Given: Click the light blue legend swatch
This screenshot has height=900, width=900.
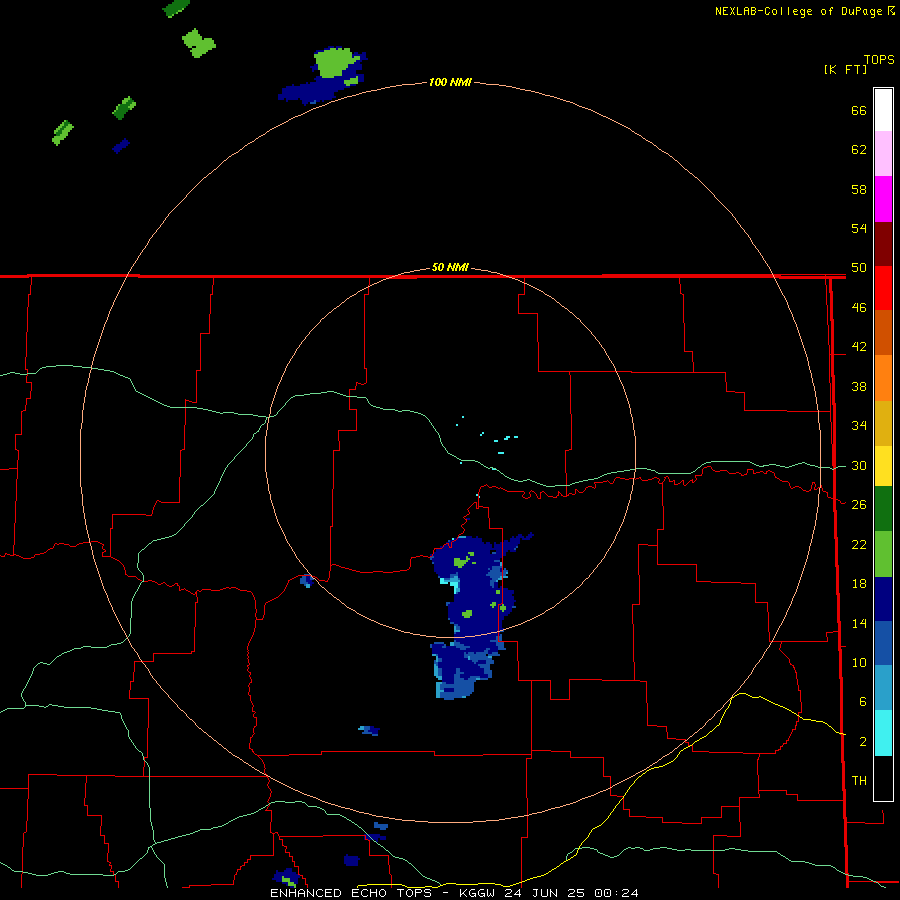Looking at the screenshot, I should pyautogui.click(x=883, y=688).
